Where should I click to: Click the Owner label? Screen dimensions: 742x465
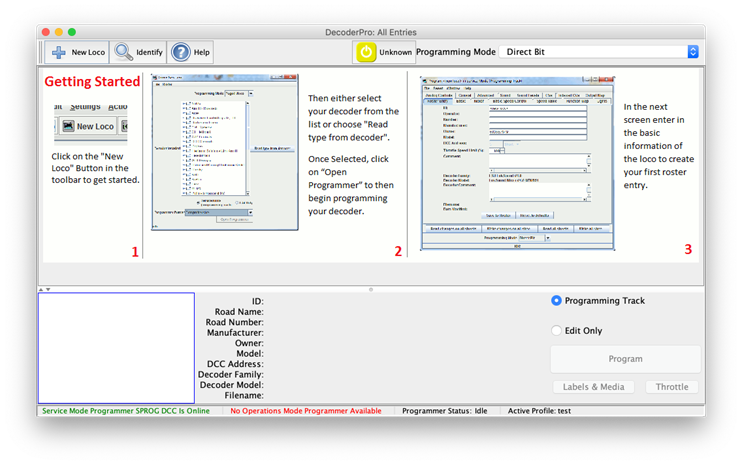tap(249, 343)
